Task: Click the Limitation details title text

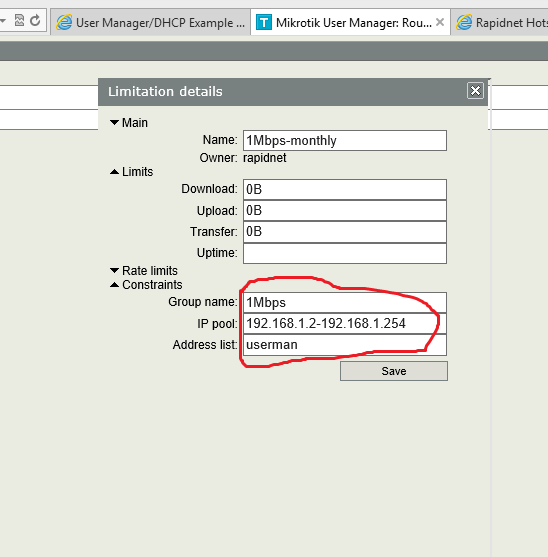Action: [165, 92]
